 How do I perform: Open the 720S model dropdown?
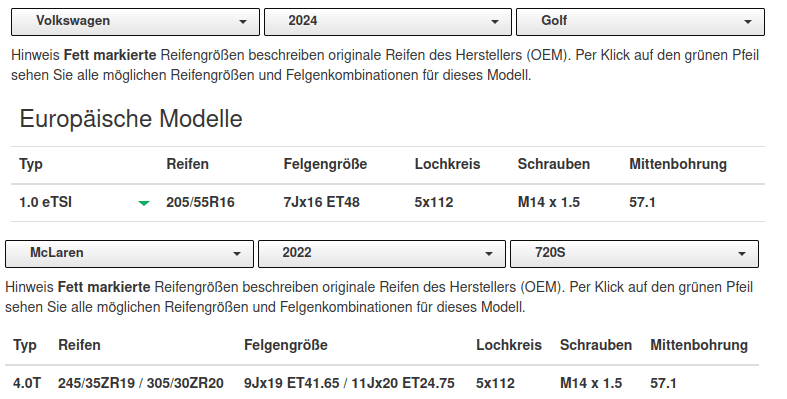(x=634, y=253)
